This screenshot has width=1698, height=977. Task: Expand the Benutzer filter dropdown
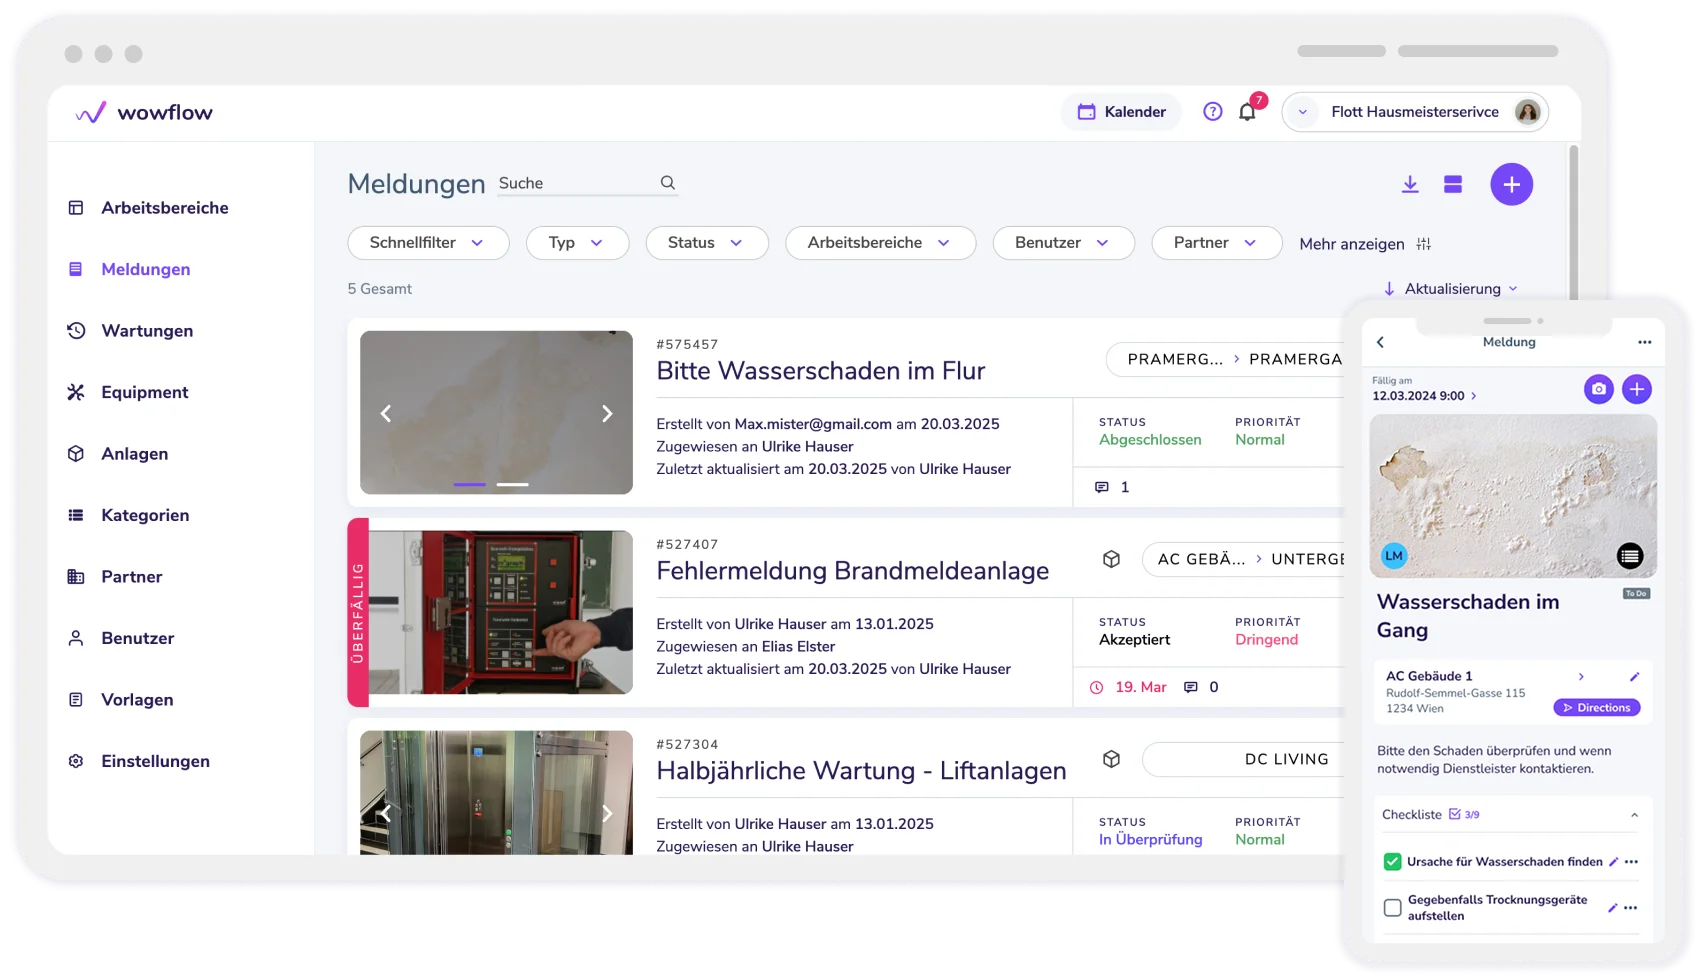click(1063, 243)
